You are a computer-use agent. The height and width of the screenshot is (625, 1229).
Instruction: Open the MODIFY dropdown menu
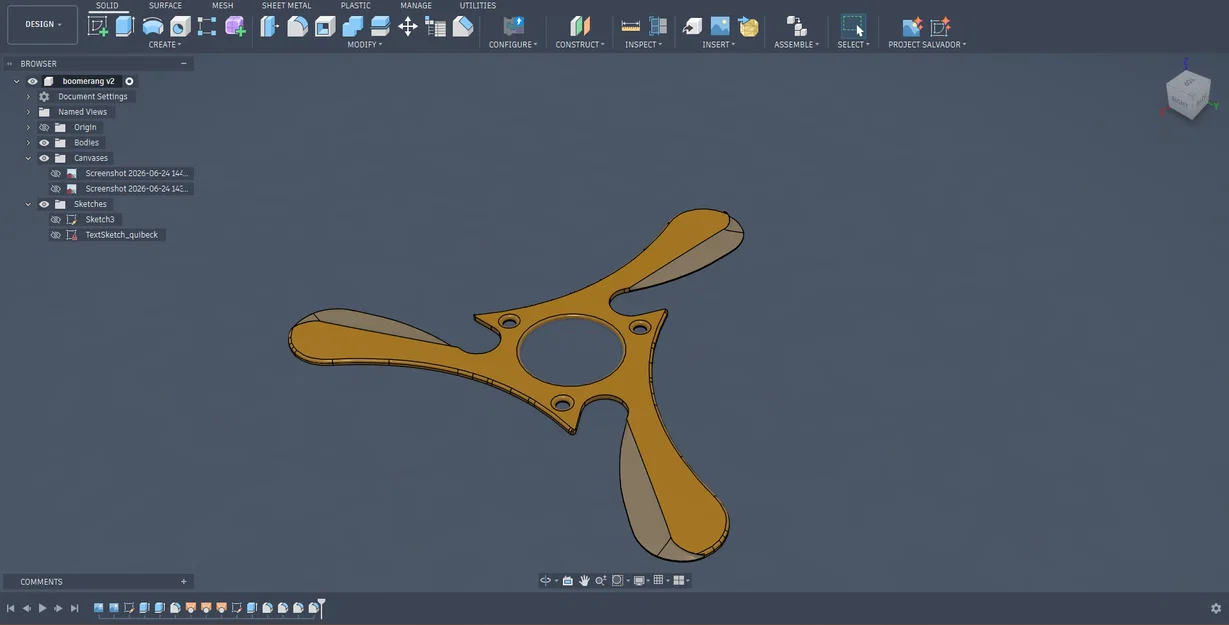coord(364,45)
